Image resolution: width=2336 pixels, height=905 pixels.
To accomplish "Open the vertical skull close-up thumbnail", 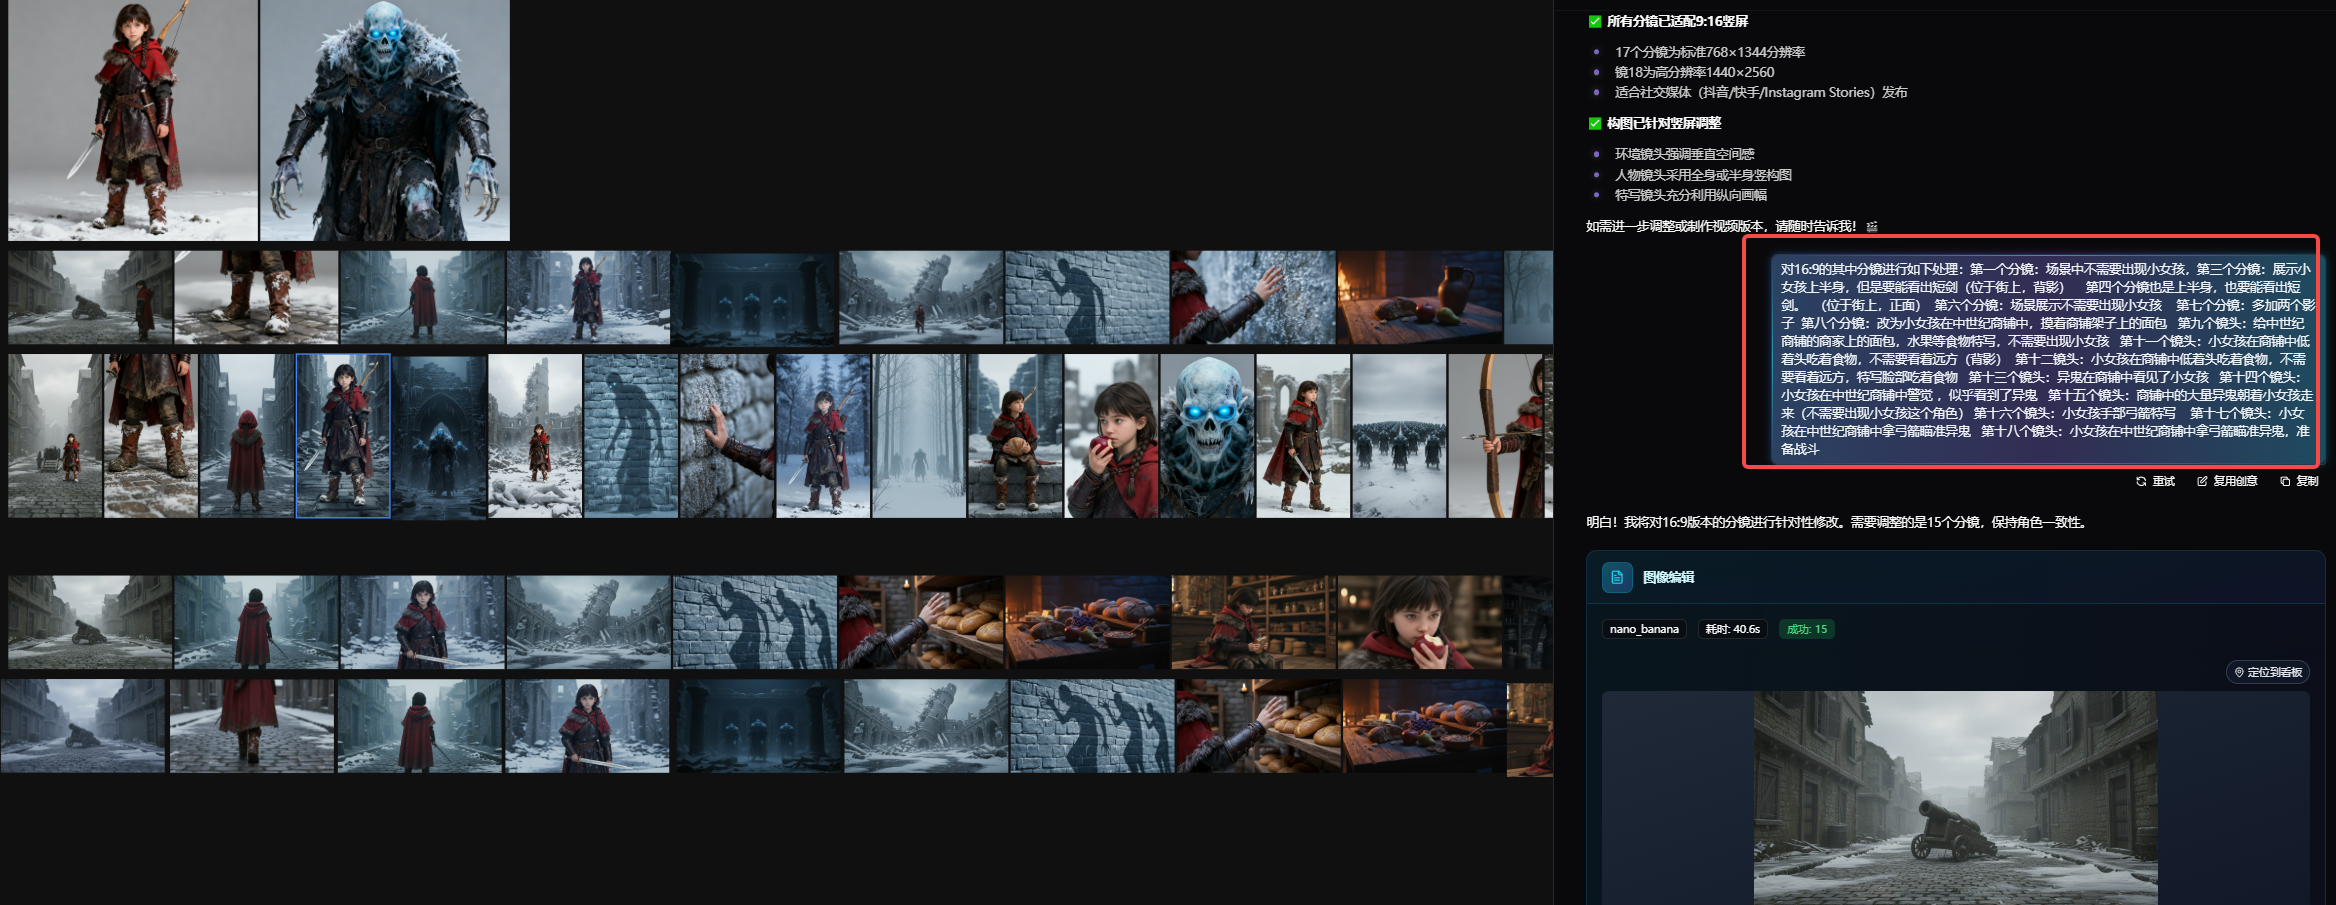I will click(x=1207, y=436).
